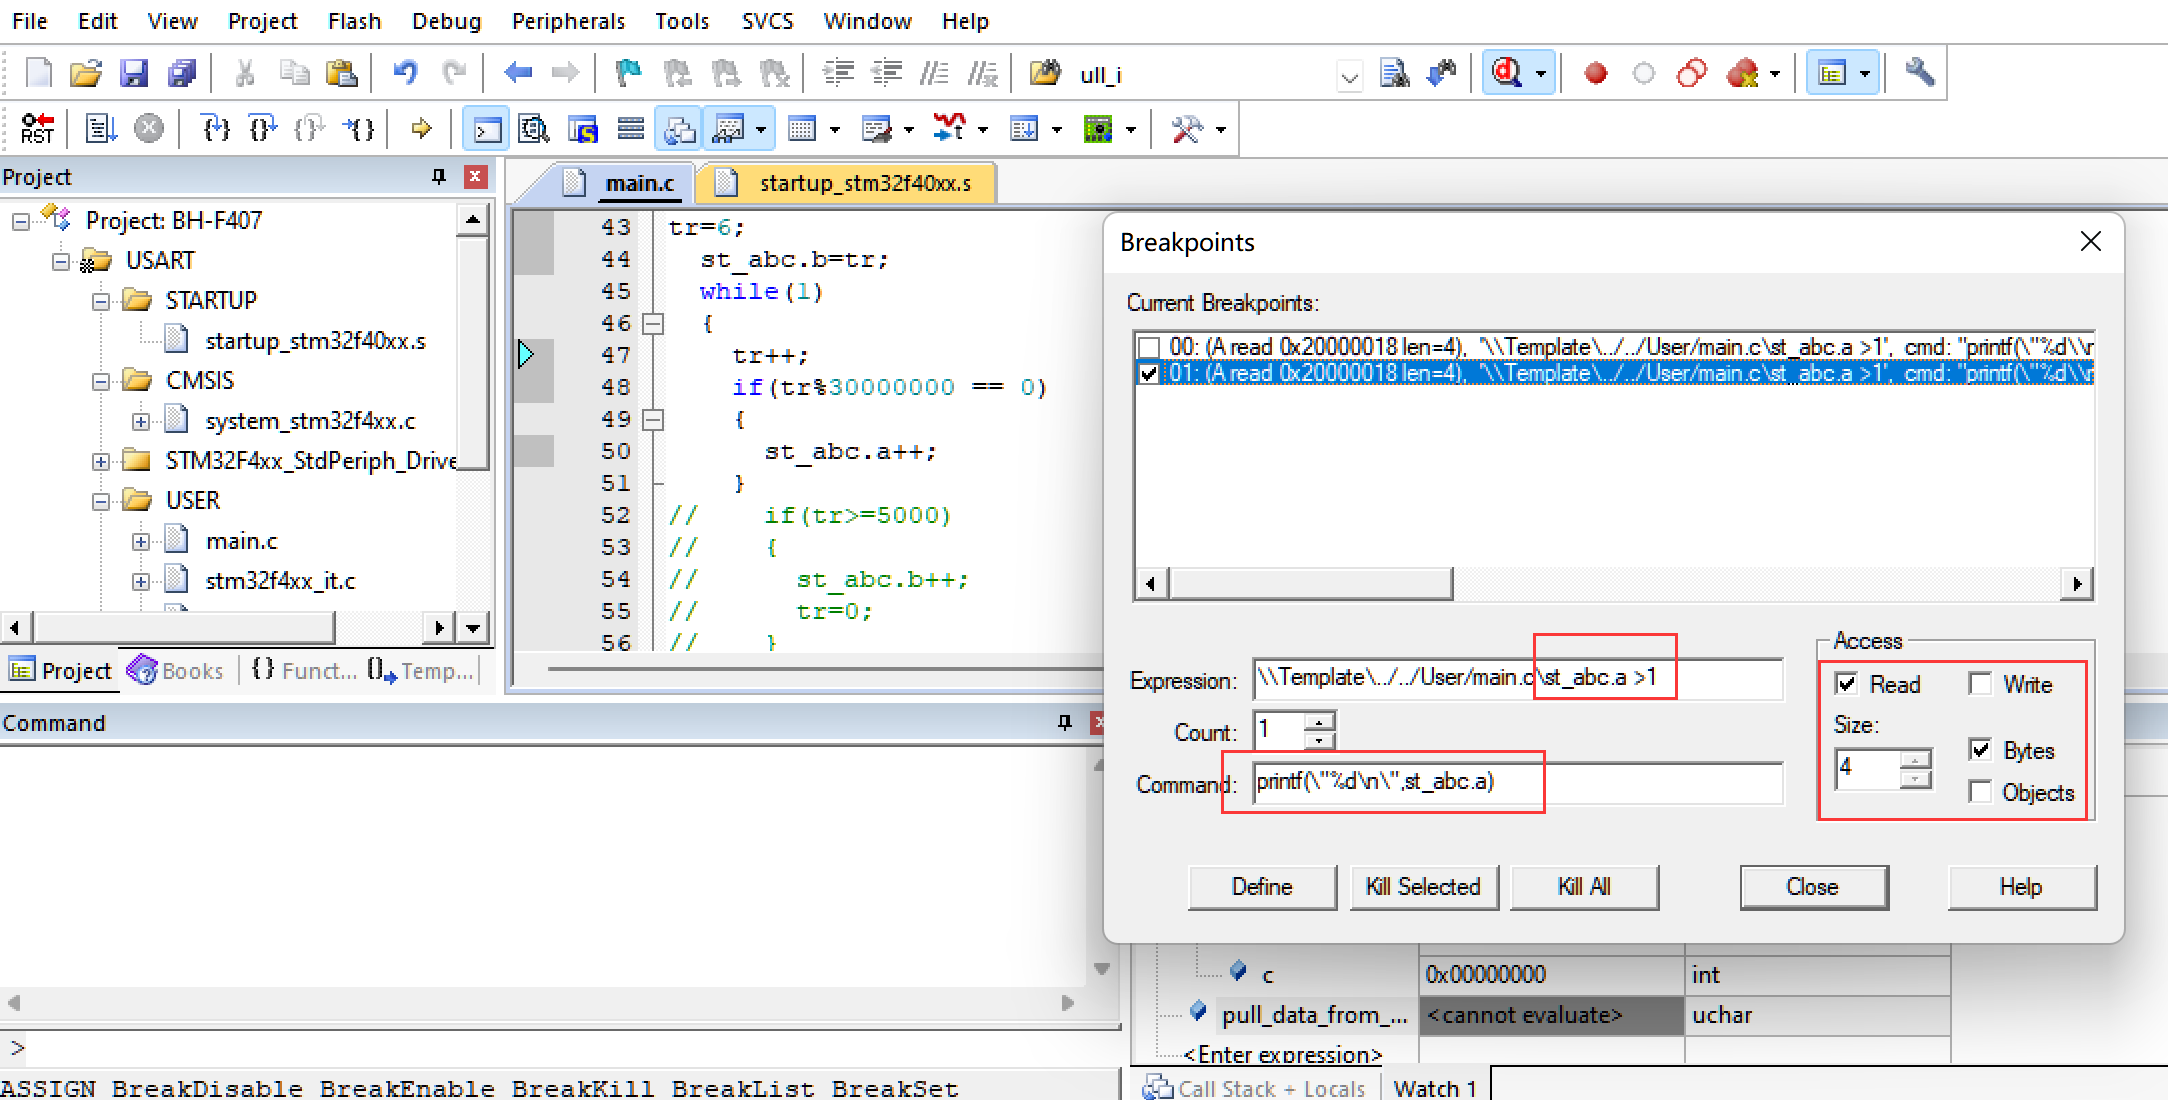2168x1100 pixels.
Task: Open the ull_i find combo box dropdown
Action: [x=1349, y=76]
